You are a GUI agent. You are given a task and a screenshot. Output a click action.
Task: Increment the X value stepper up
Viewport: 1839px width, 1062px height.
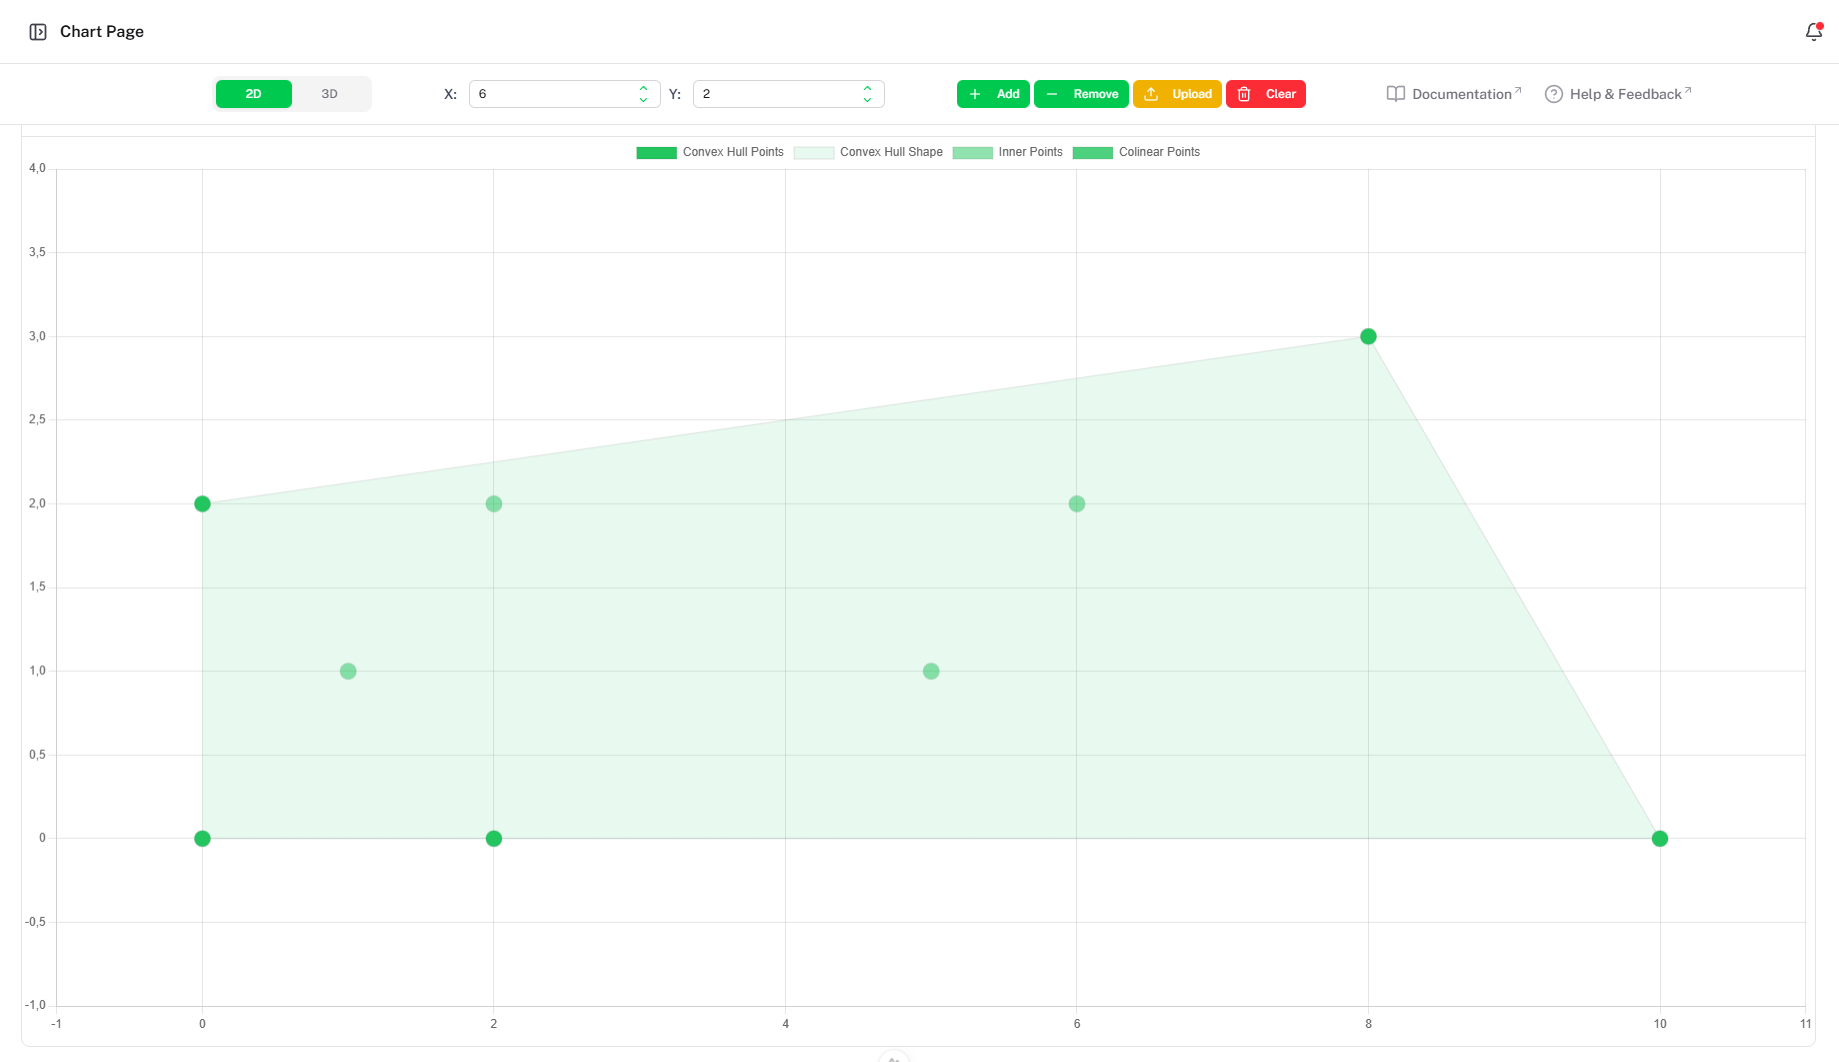643,89
